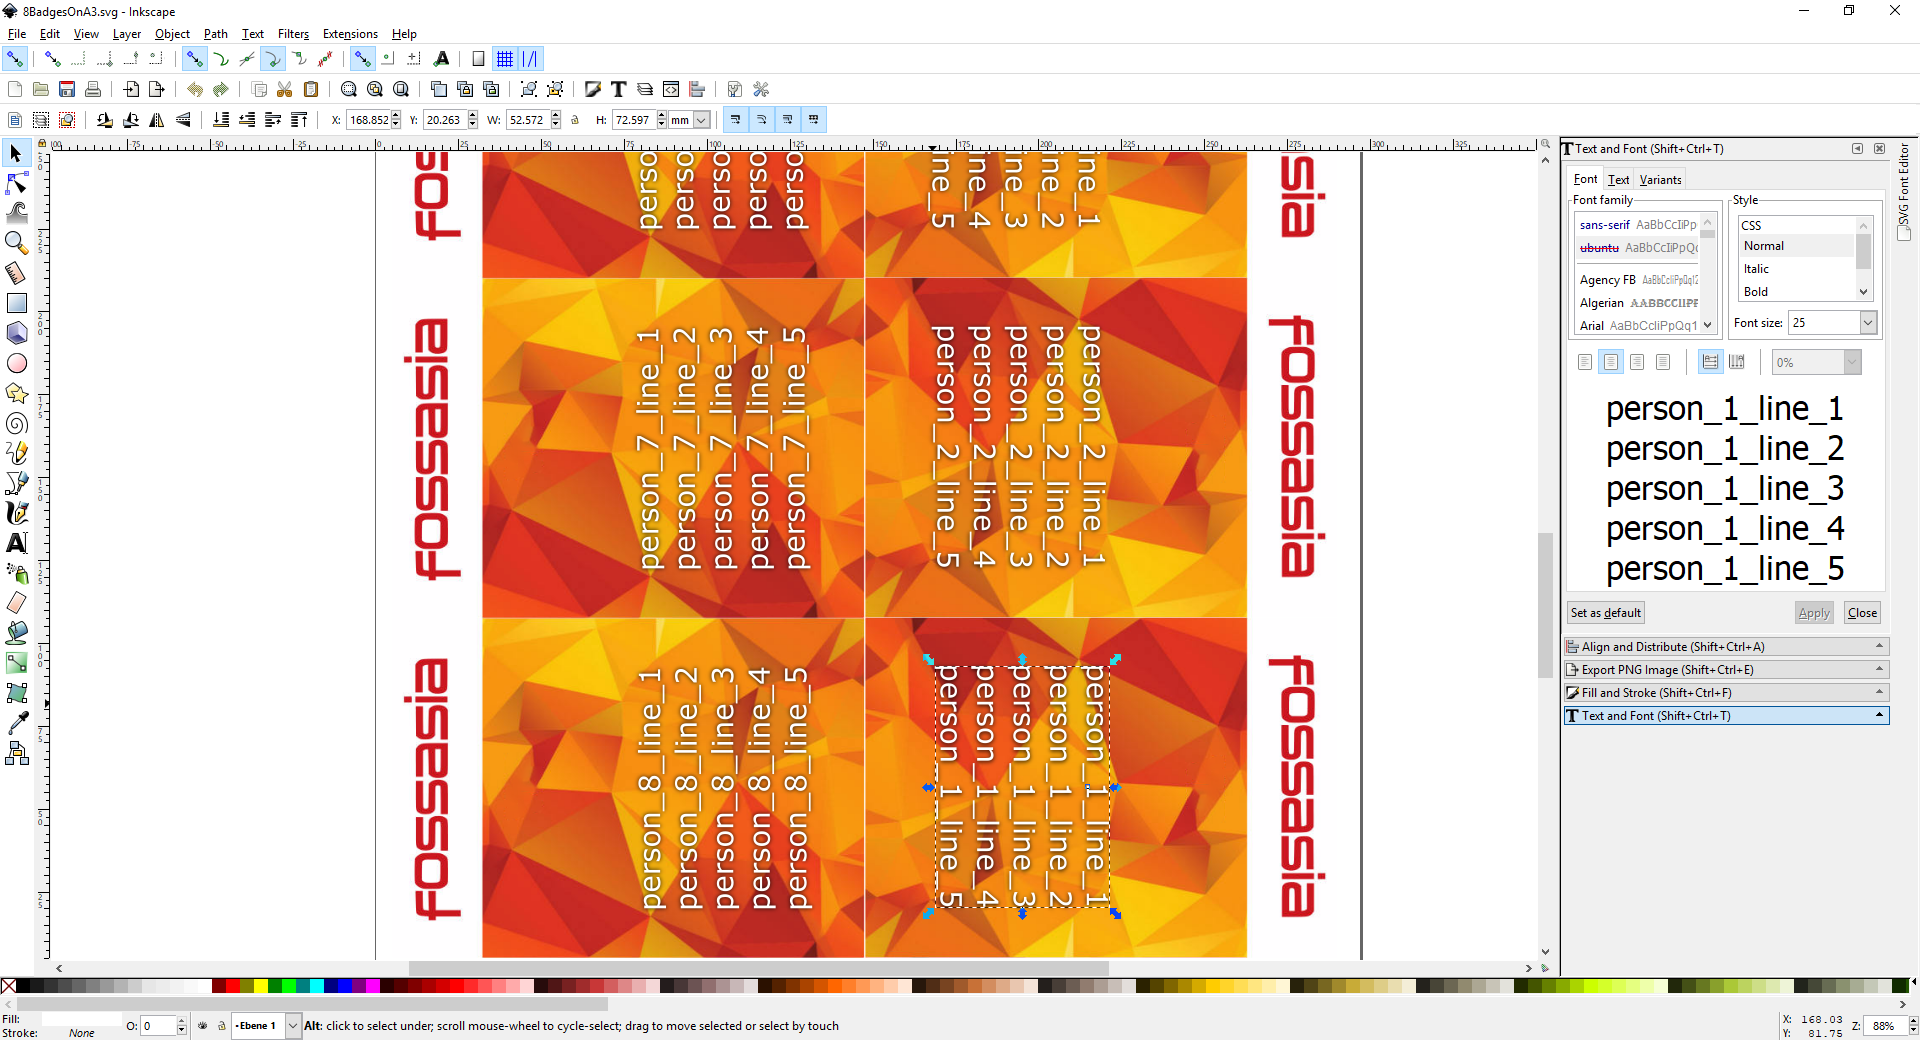This screenshot has height=1040, width=1920.
Task: Select the Eraser tool
Action: coord(16,603)
